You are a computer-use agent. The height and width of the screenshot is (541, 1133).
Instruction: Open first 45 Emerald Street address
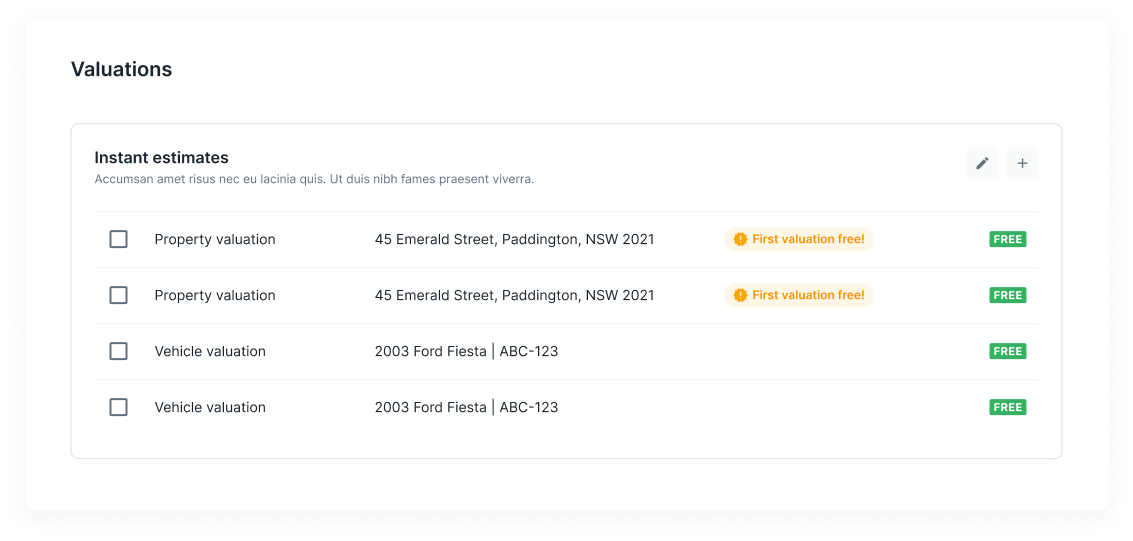pyautogui.click(x=514, y=239)
